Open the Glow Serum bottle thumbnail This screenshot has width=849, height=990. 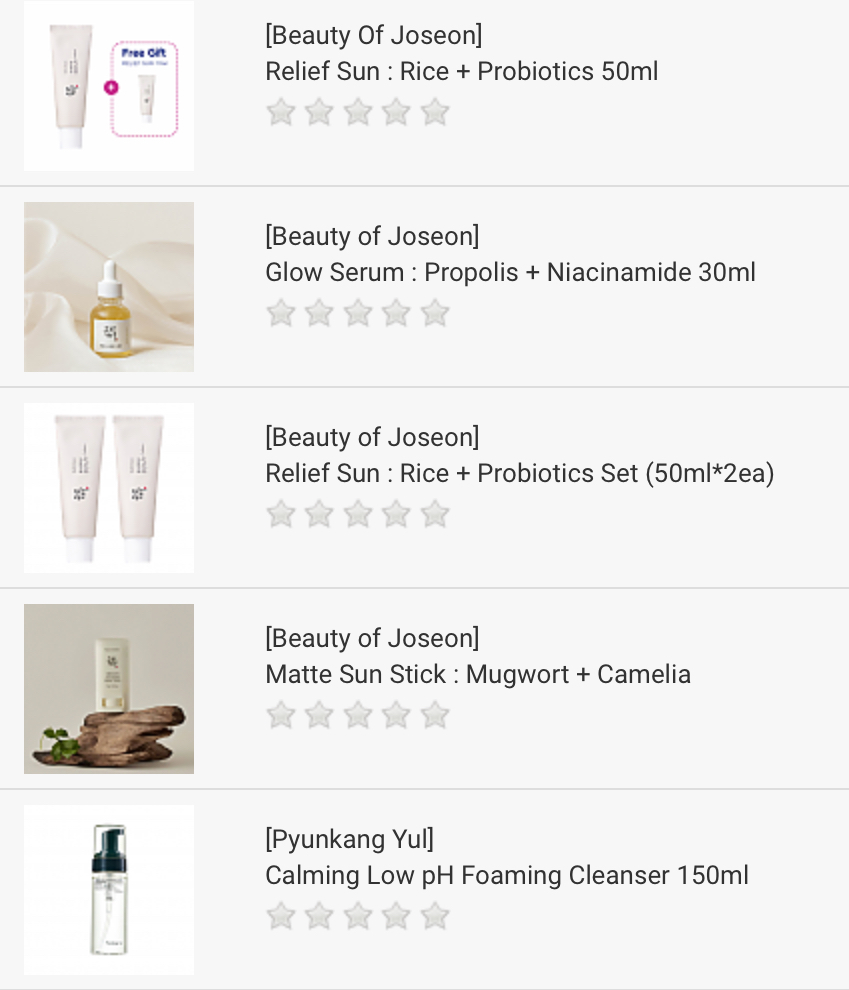click(109, 287)
